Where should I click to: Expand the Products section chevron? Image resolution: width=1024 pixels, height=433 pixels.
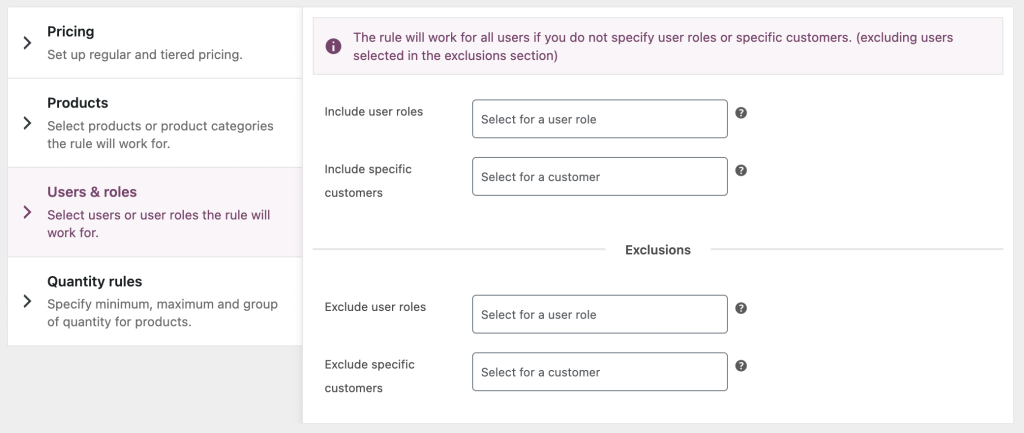[27, 123]
